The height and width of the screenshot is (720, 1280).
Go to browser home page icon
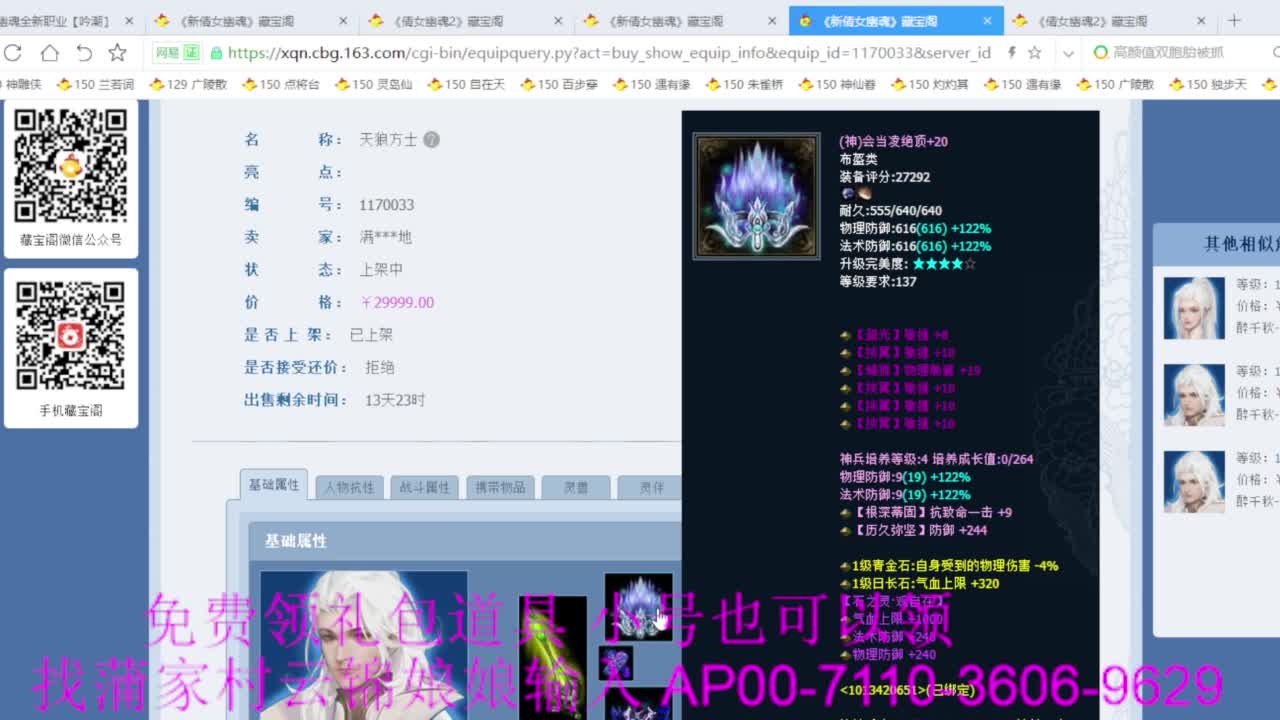[49, 53]
